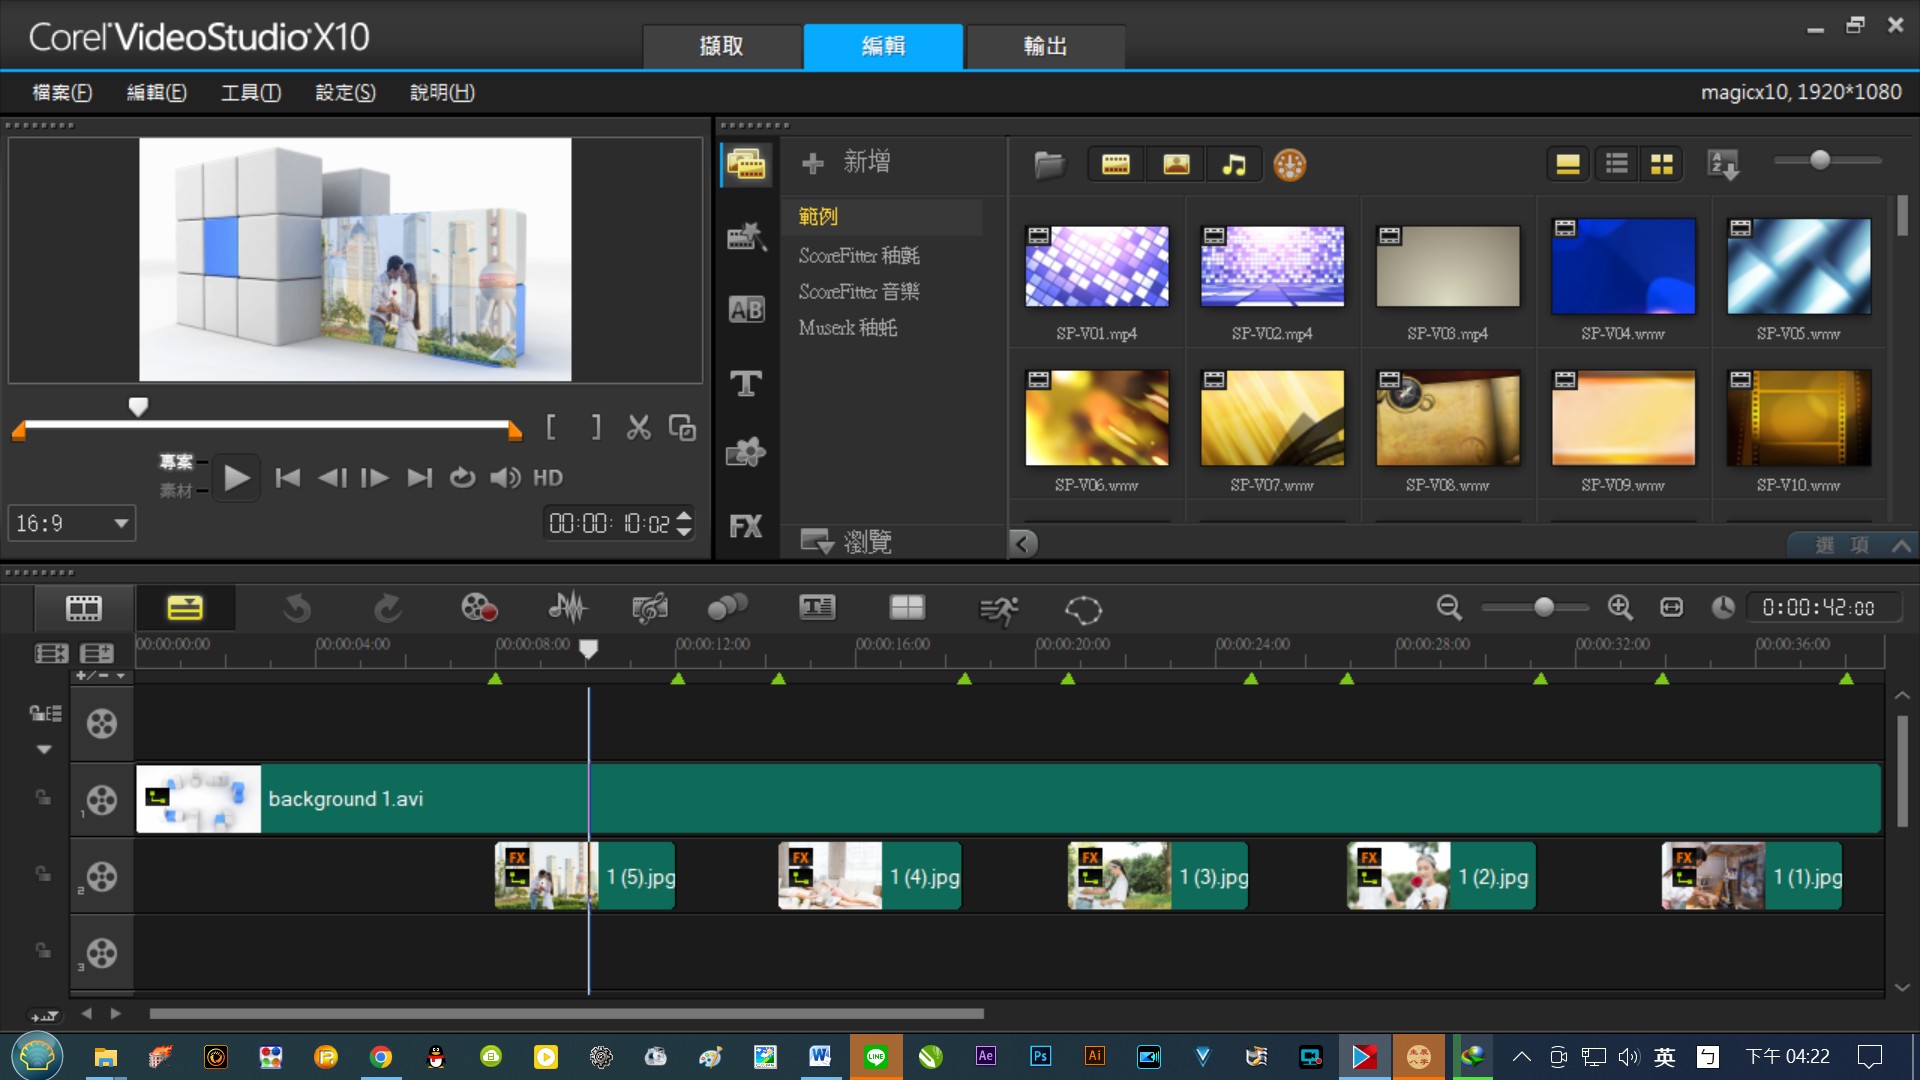Open the Transitions (AB) library
The image size is (1920, 1080).
(x=746, y=310)
